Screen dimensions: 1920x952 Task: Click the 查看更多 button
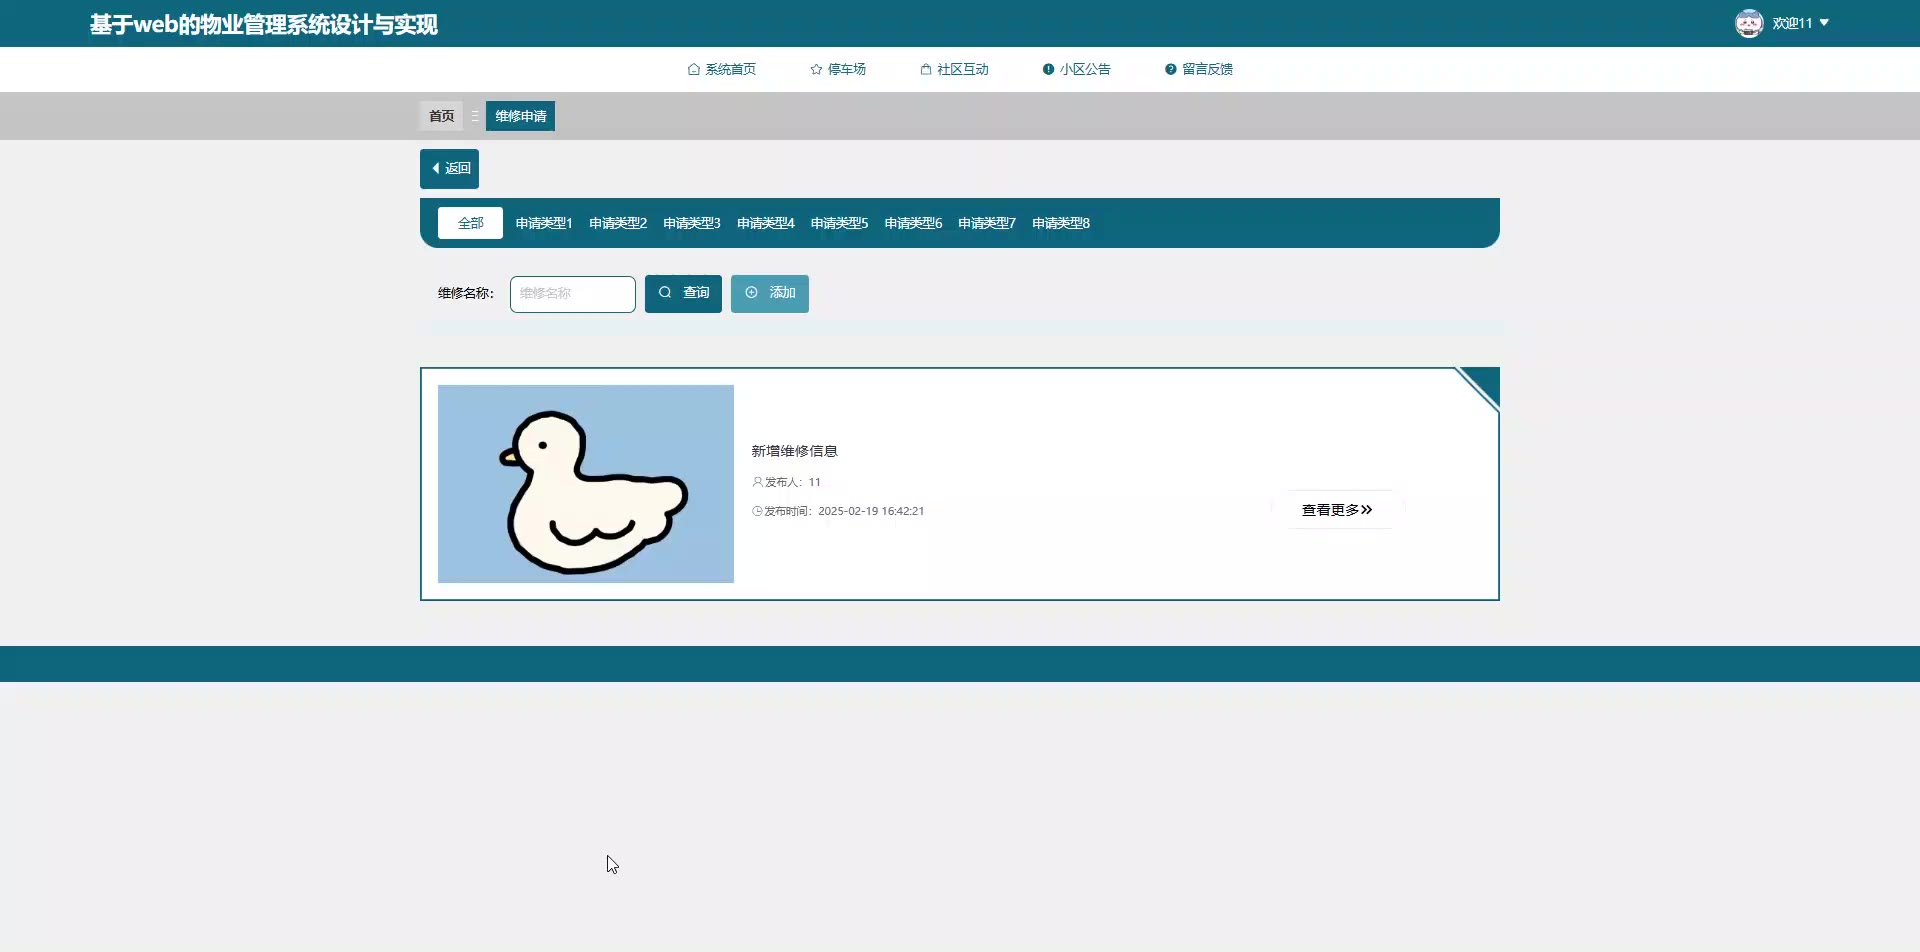1337,510
